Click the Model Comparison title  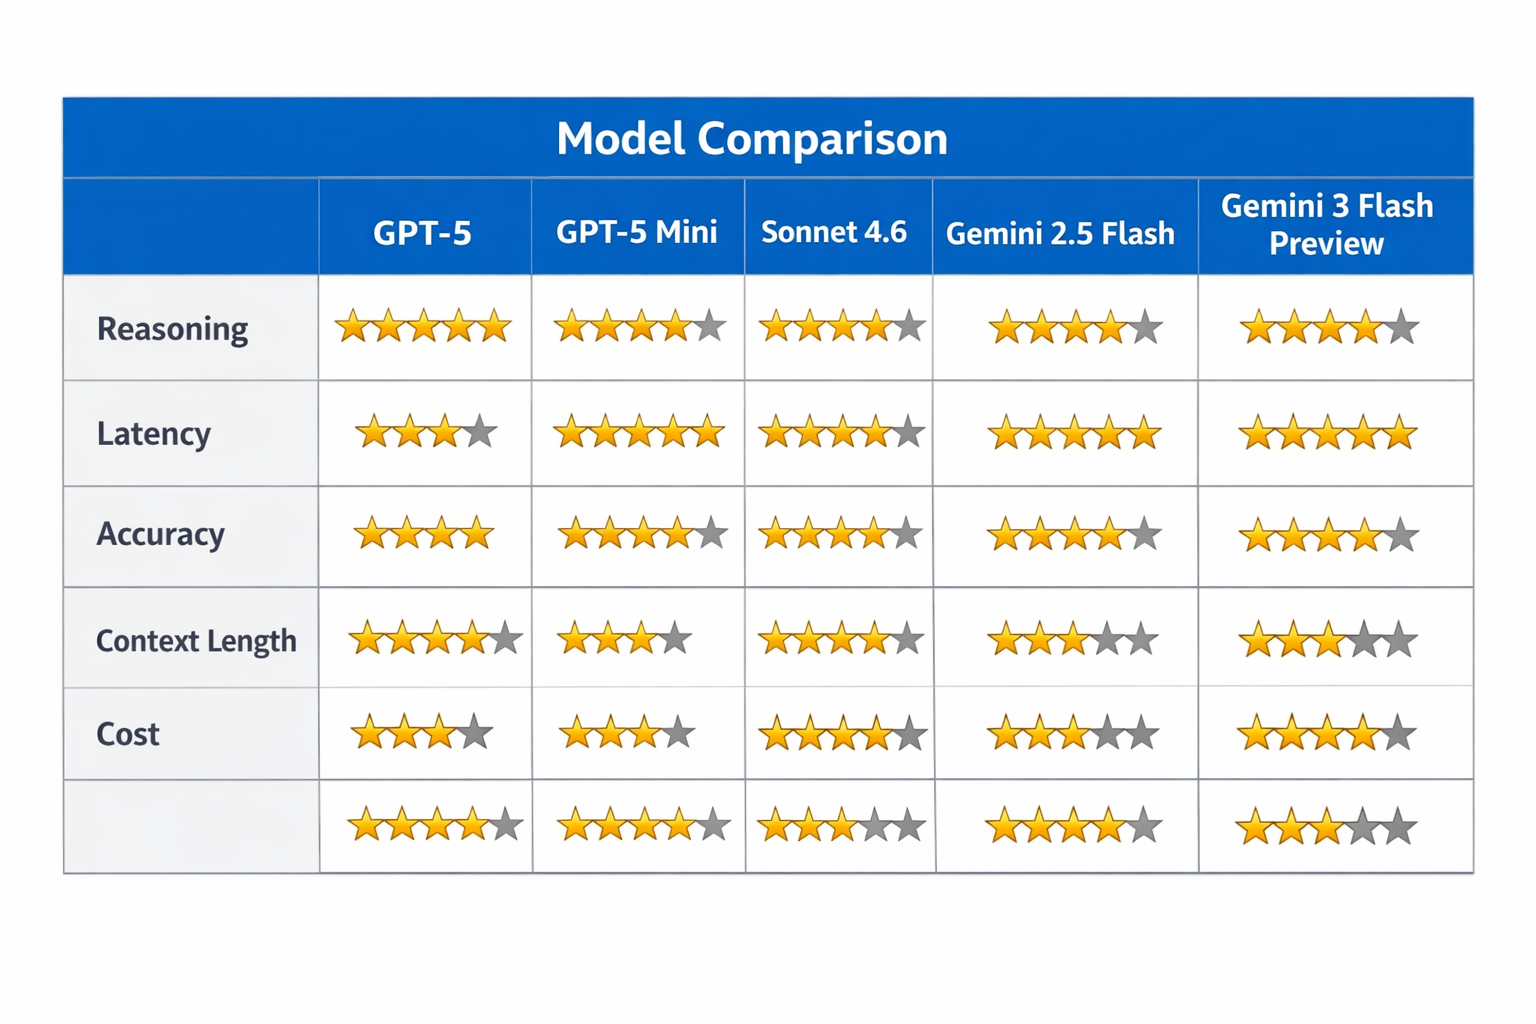(x=752, y=138)
